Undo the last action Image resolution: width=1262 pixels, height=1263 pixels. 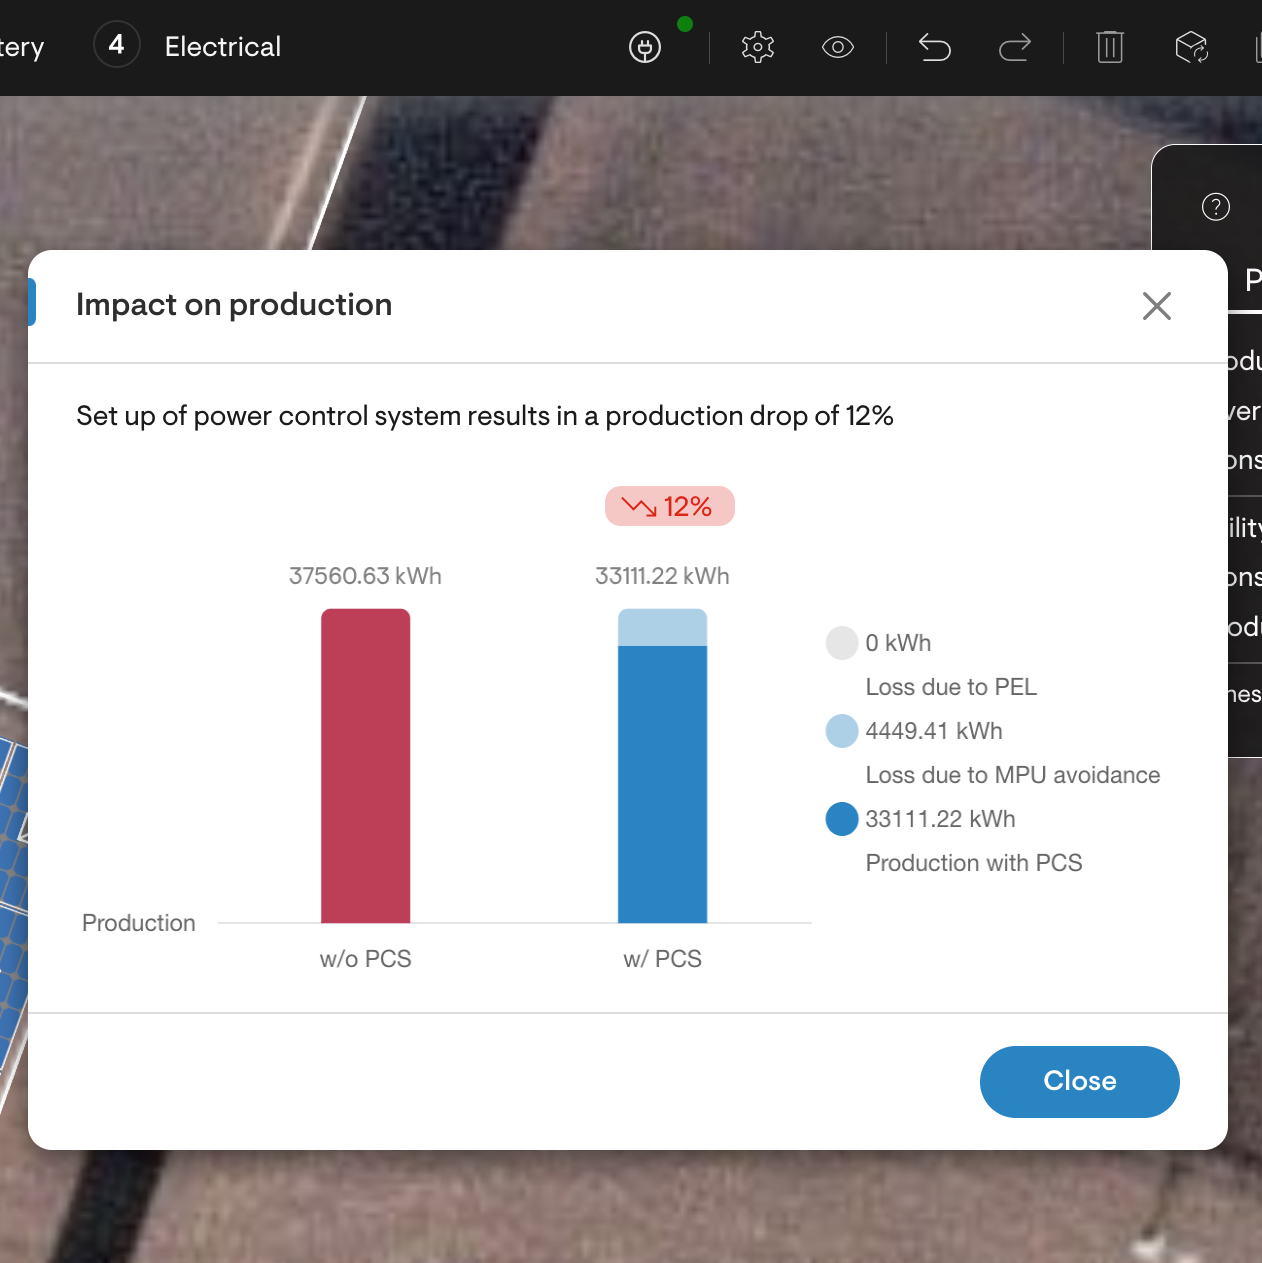pos(934,47)
